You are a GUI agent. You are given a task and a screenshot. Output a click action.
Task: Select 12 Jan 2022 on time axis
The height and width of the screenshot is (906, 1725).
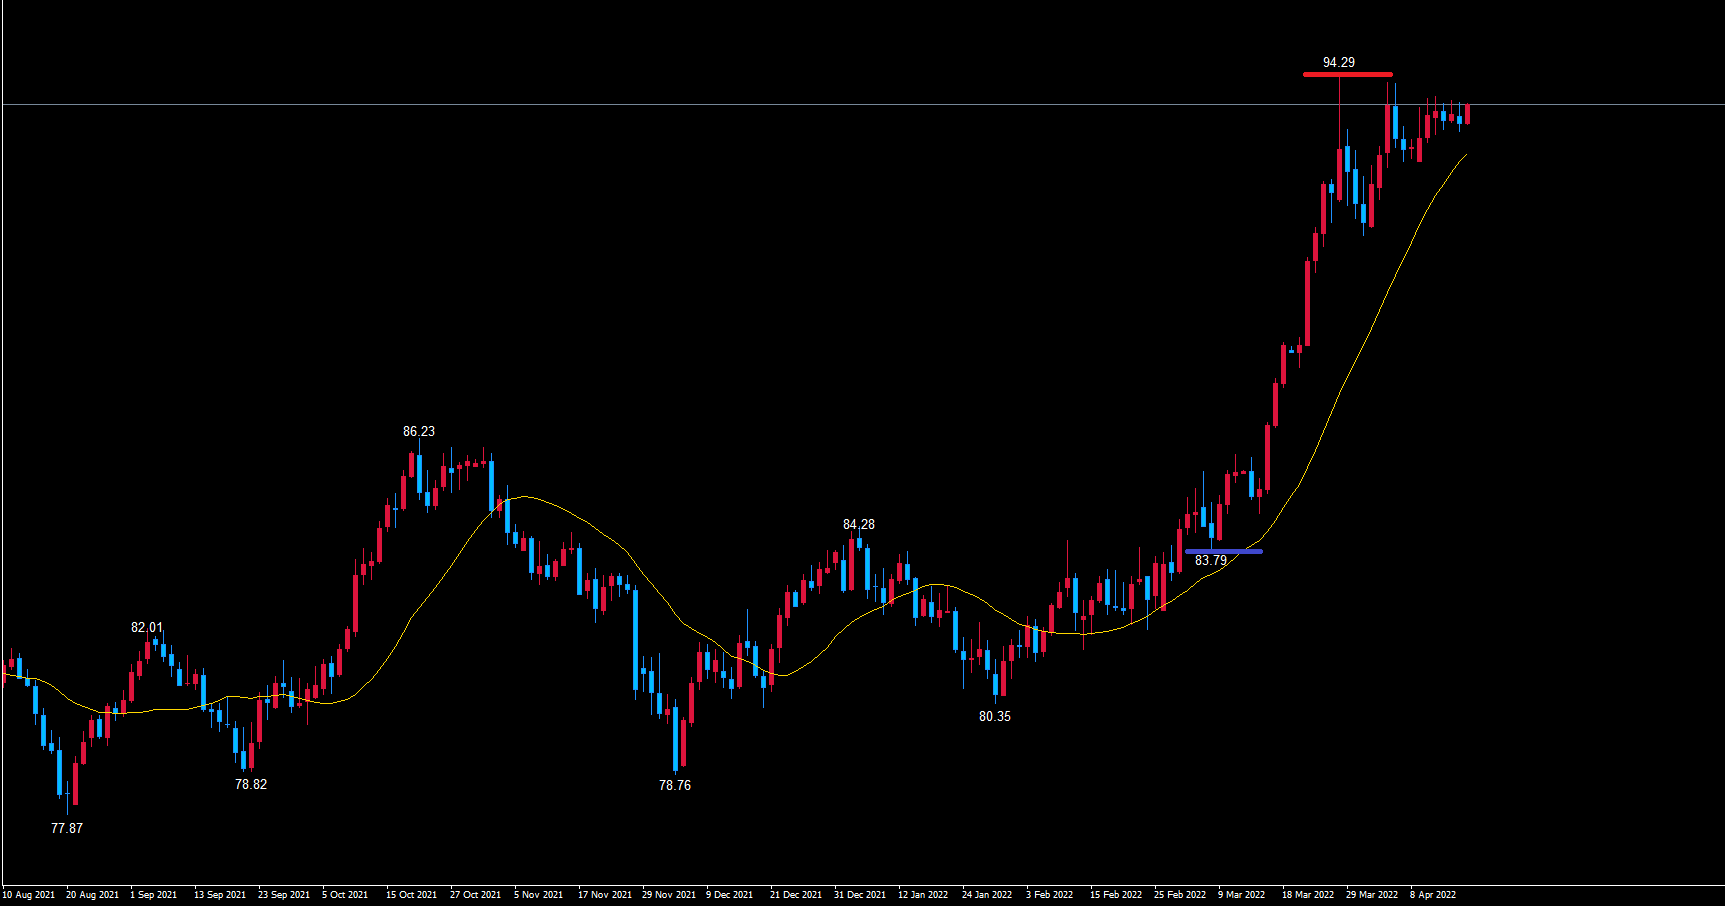click(923, 894)
